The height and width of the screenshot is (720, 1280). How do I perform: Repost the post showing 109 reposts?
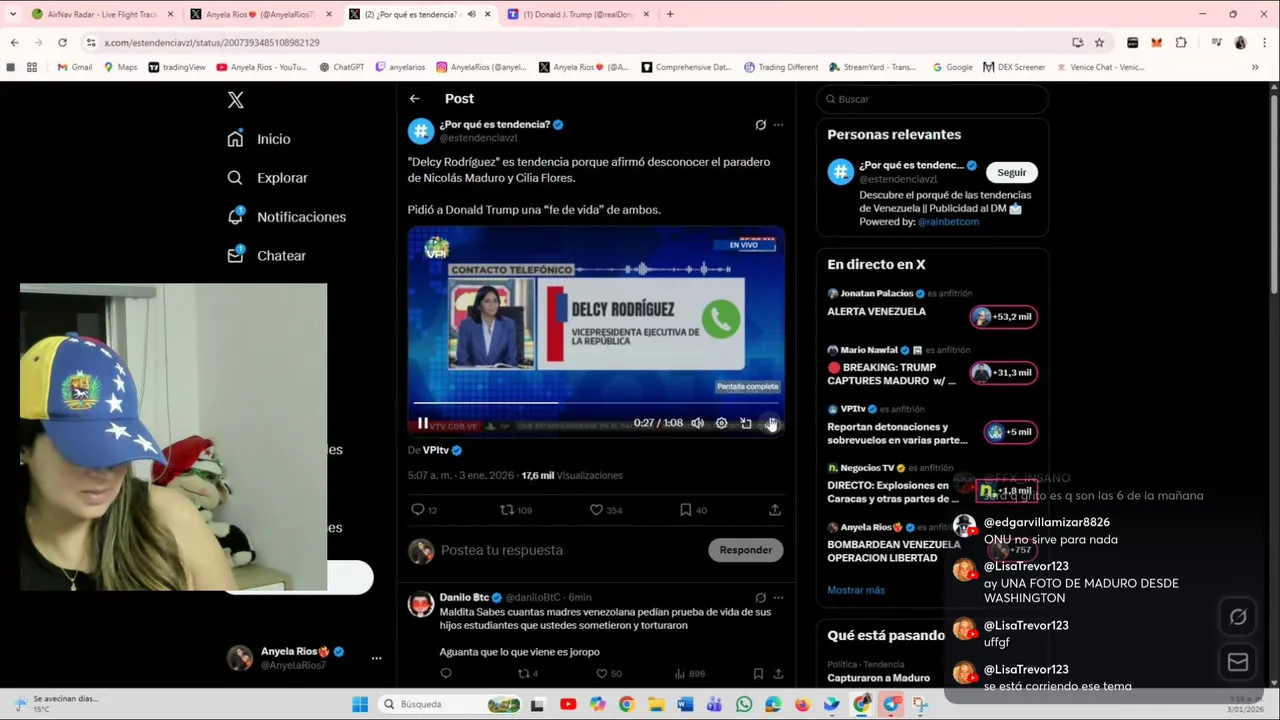516,510
